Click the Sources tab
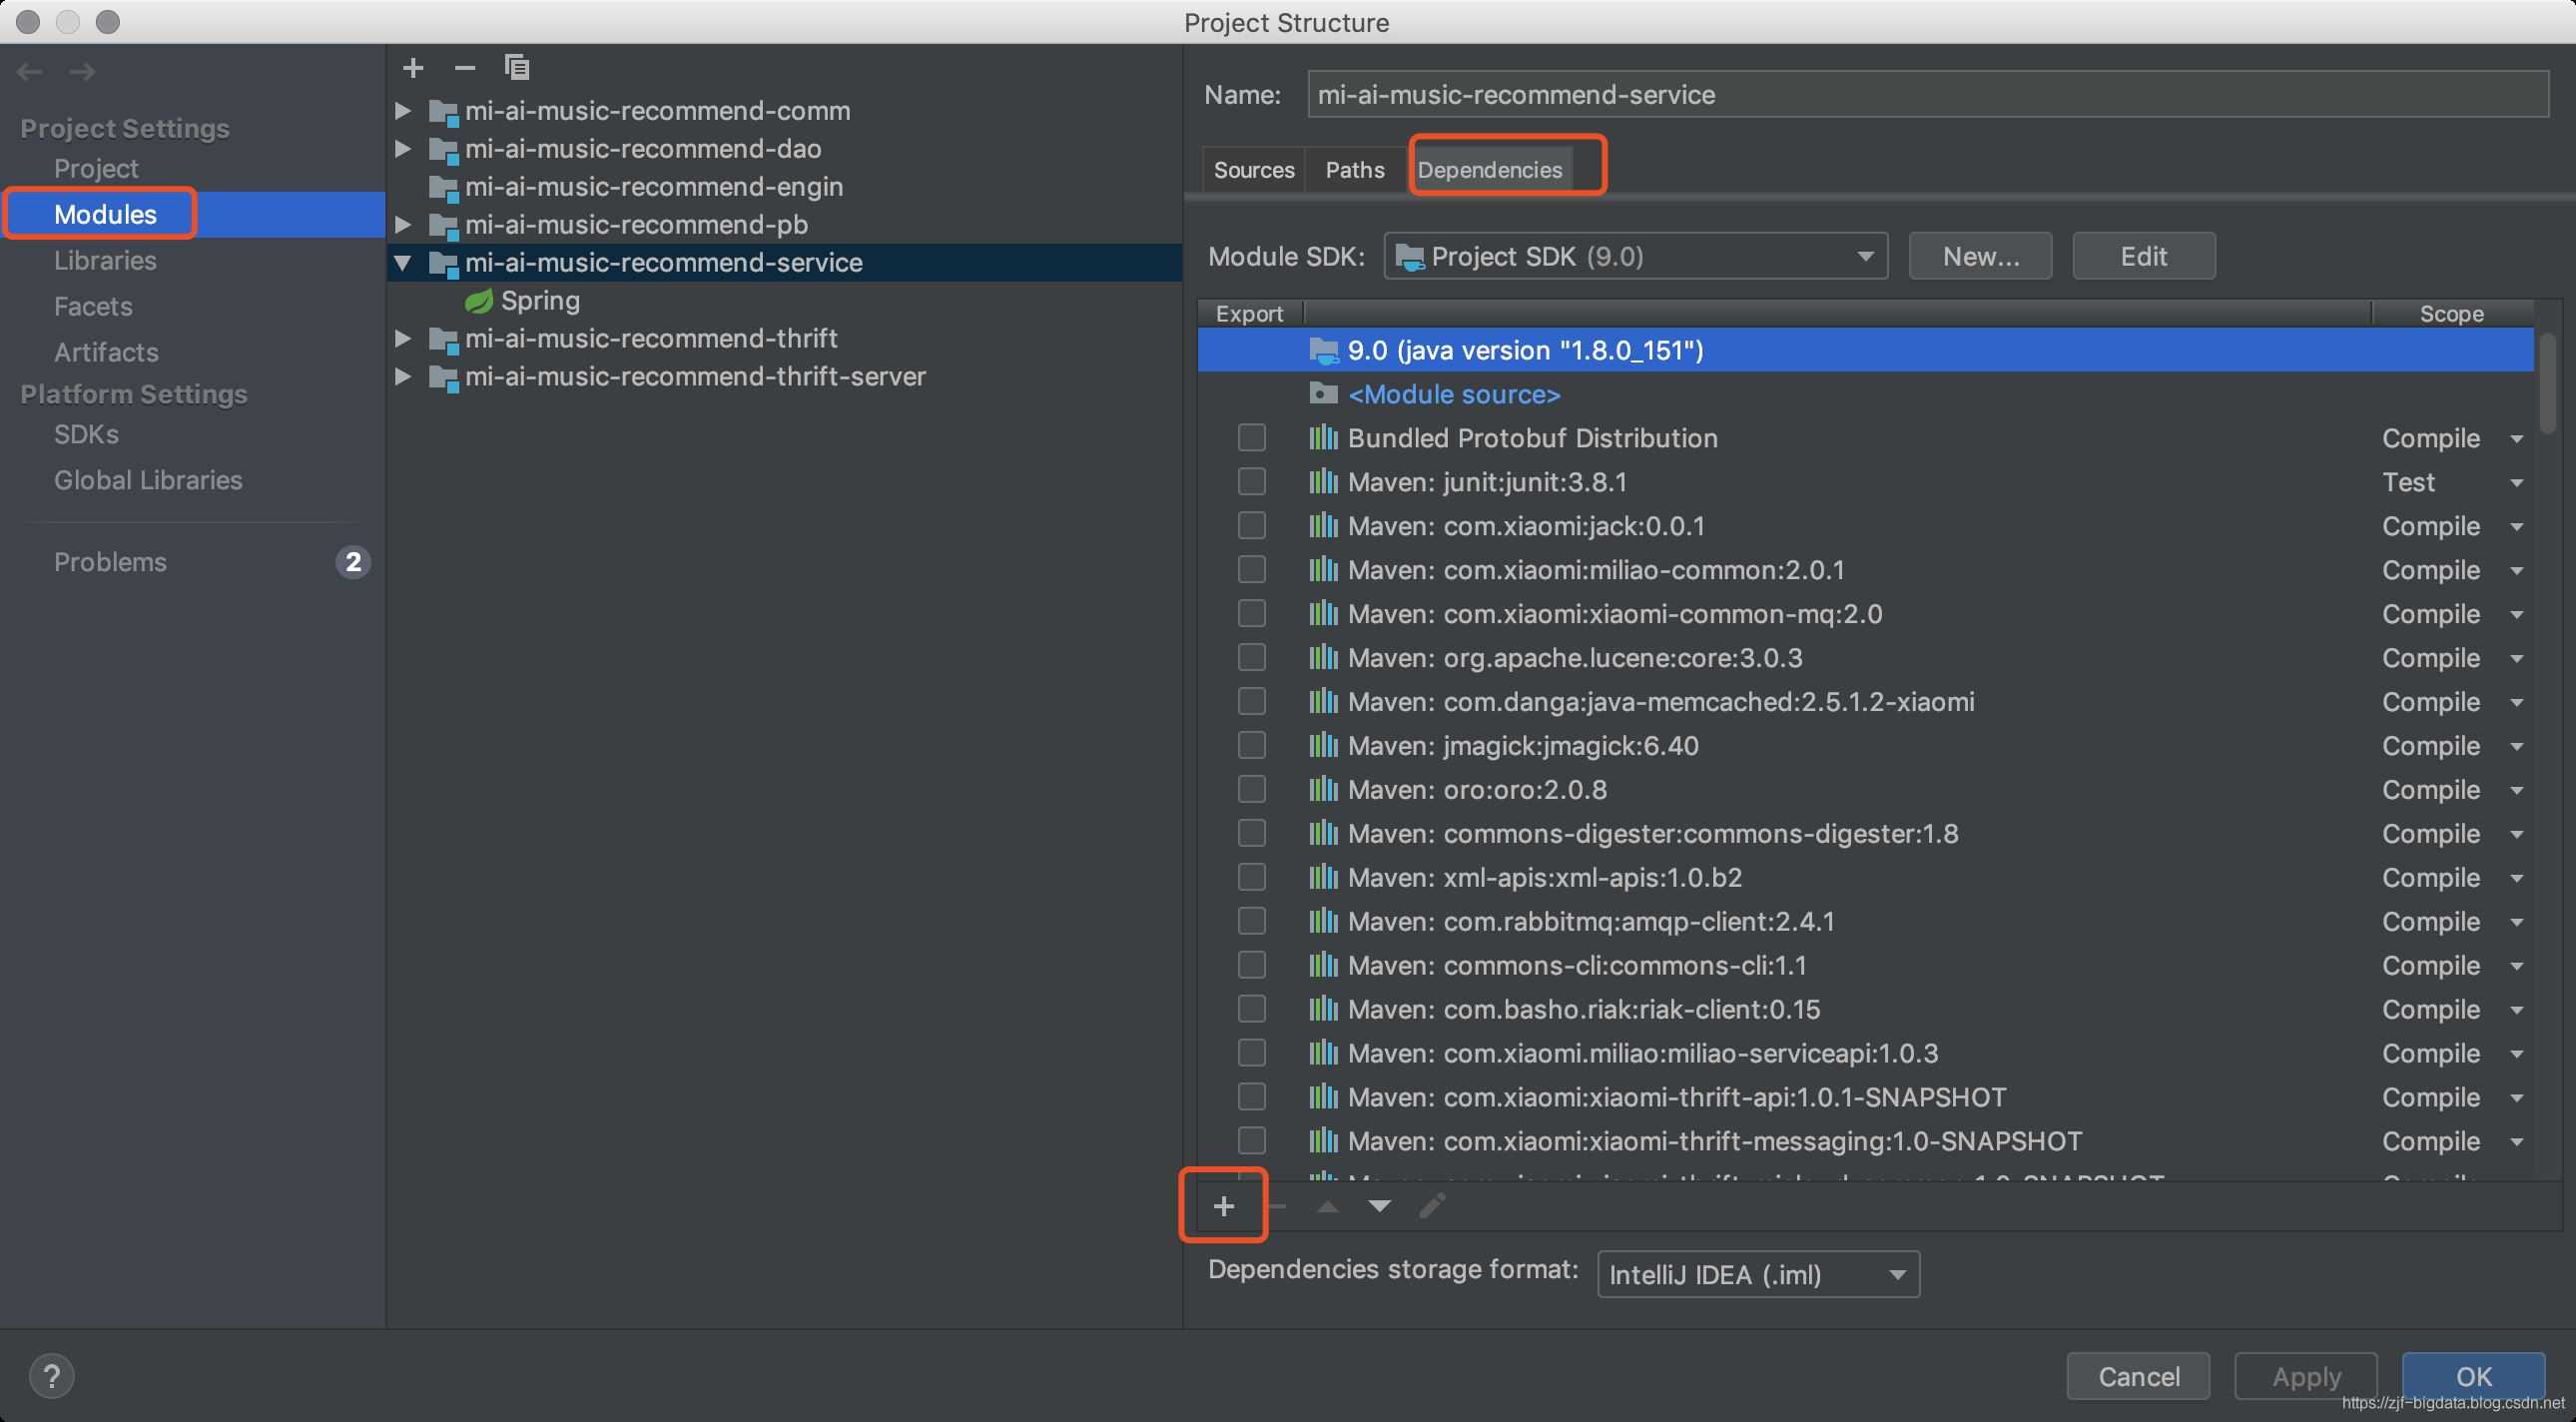The height and width of the screenshot is (1422, 2576). (1255, 168)
